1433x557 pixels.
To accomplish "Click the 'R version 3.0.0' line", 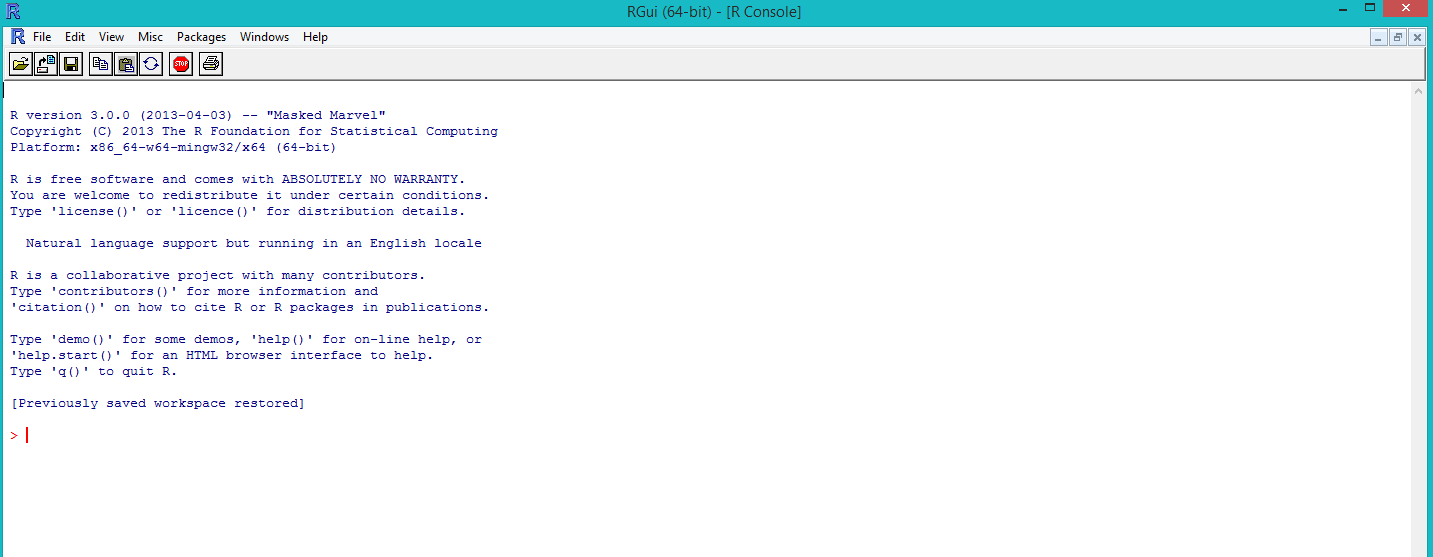I will [x=198, y=115].
